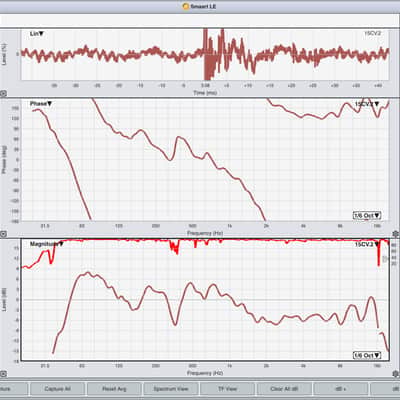
Task: Click the Capture All button
Action: click(x=57, y=389)
